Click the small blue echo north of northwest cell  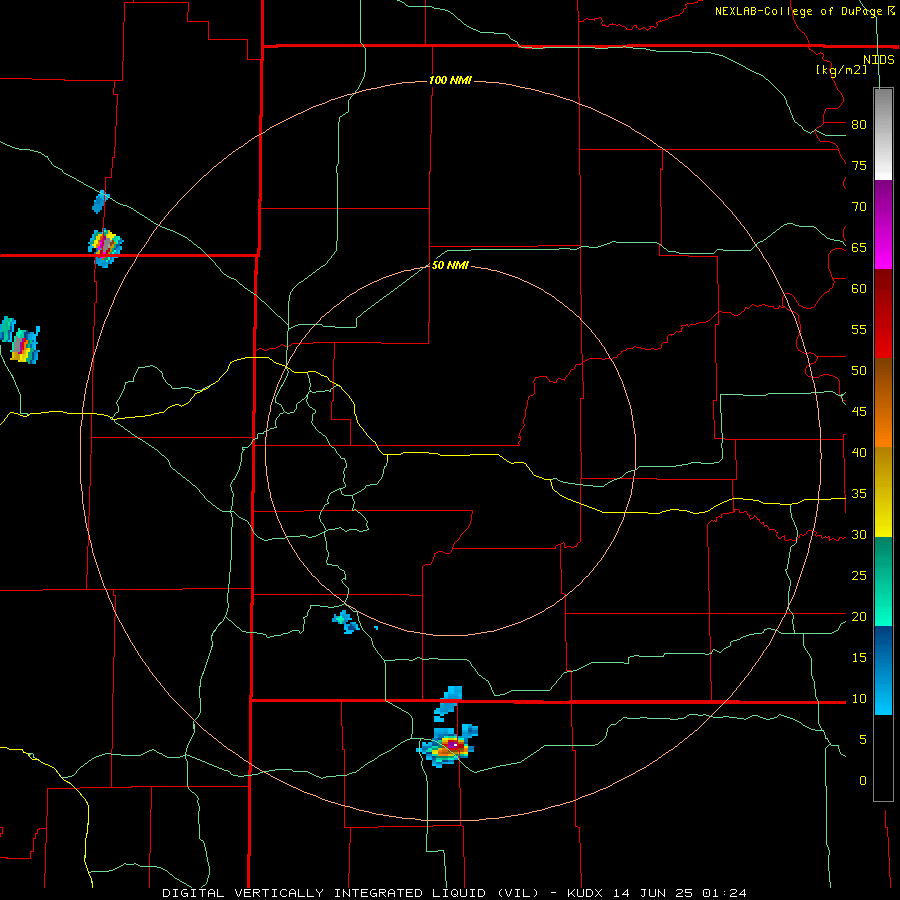[x=100, y=201]
